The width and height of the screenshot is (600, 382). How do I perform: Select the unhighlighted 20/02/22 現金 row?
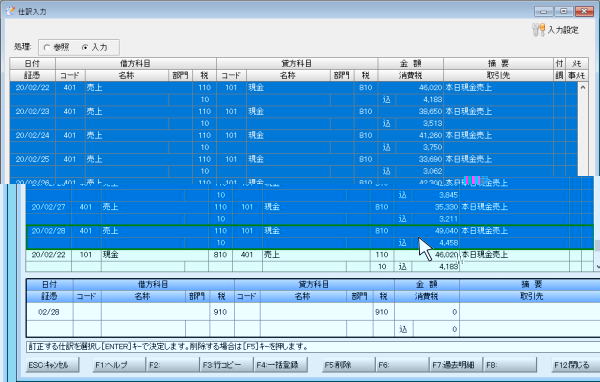(310, 260)
